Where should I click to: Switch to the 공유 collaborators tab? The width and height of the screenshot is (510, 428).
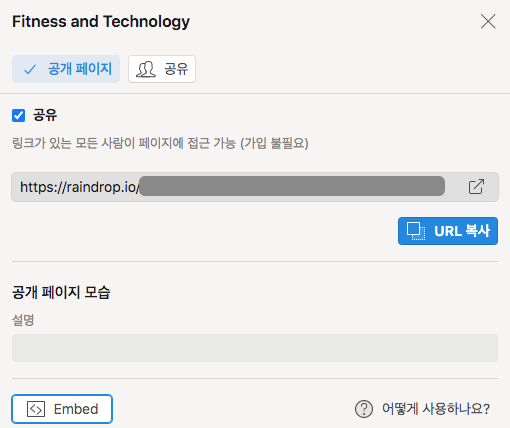point(162,69)
